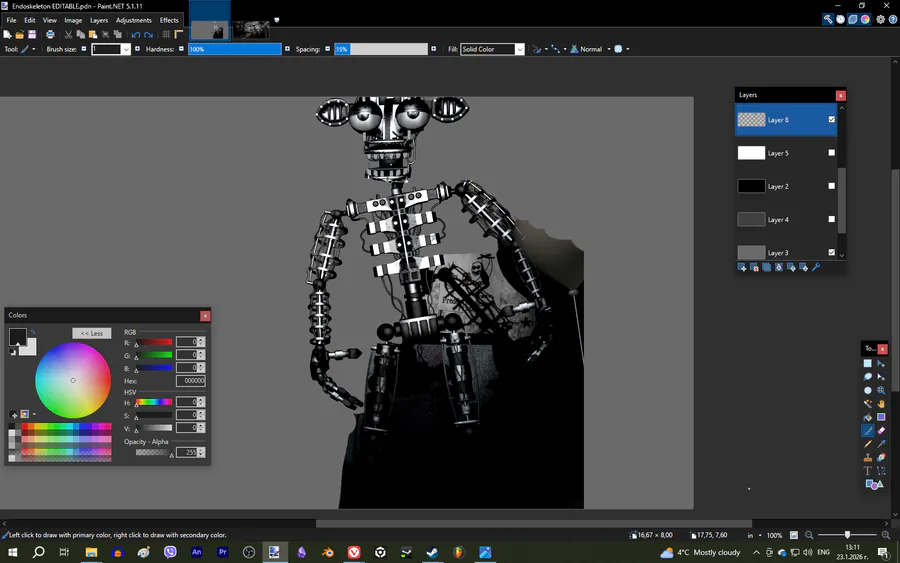900x563 pixels.
Task: Click the Save icon in toolbar
Action: coord(32,34)
